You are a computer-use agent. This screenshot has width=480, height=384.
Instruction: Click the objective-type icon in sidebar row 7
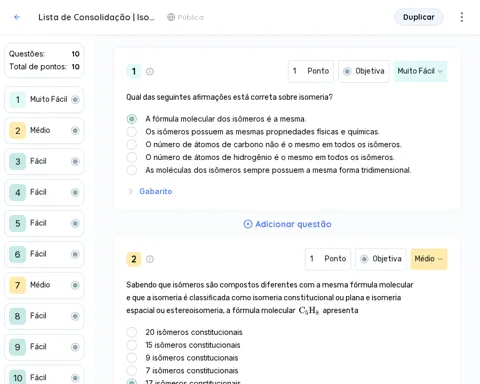tap(75, 285)
